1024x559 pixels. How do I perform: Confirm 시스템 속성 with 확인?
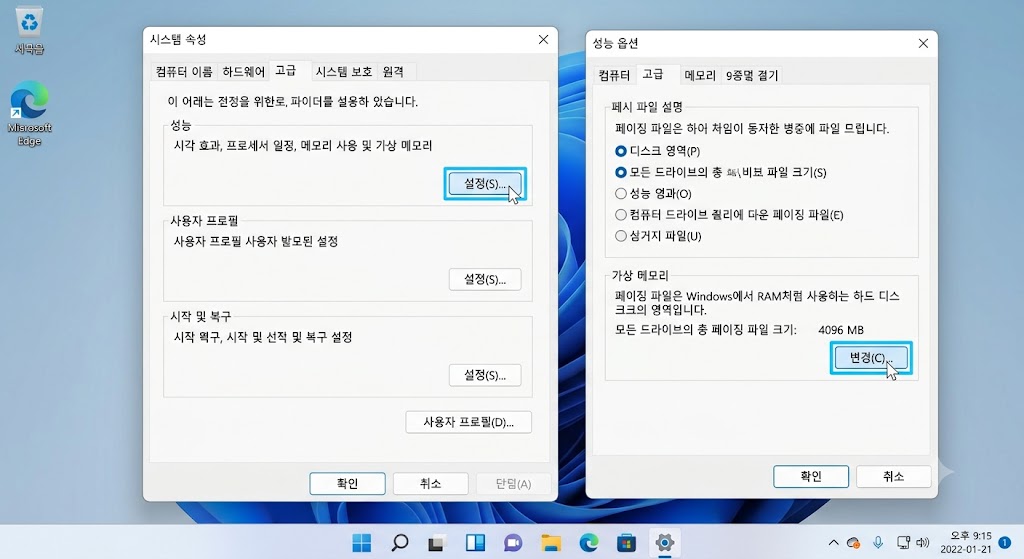point(347,483)
